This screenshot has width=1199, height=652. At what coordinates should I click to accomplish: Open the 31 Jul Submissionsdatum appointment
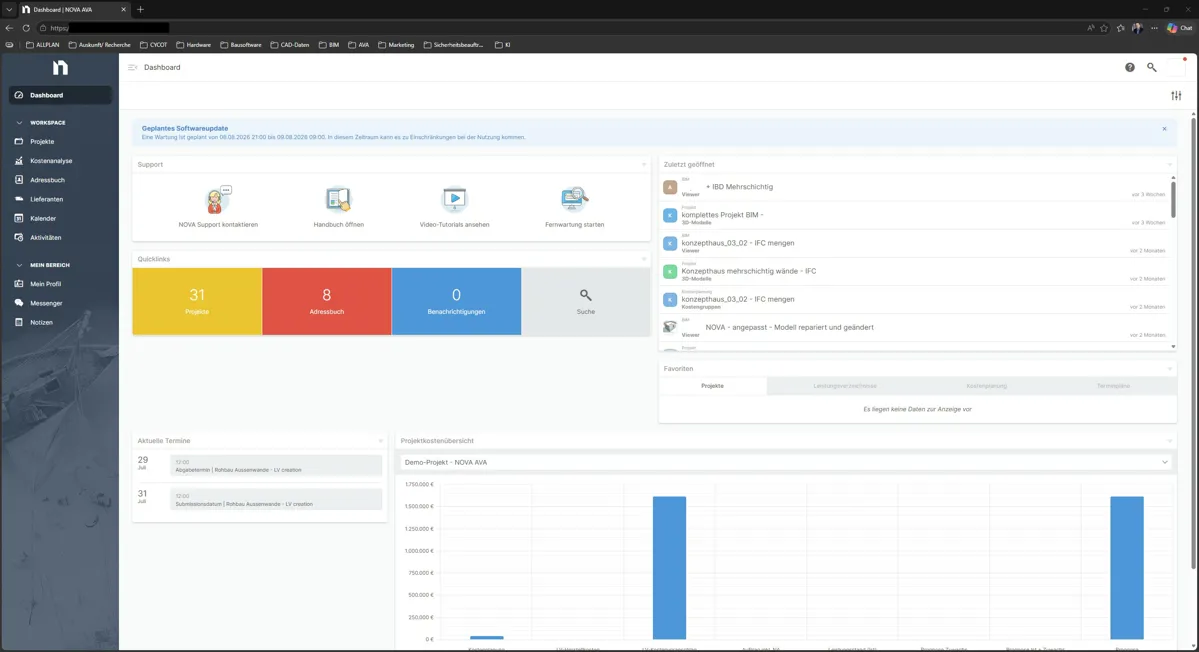[276, 500]
